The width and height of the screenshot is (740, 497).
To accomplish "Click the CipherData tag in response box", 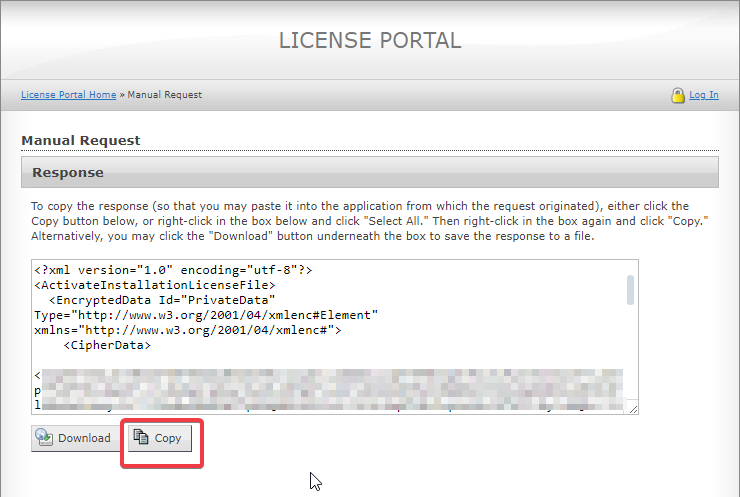I will [106, 345].
